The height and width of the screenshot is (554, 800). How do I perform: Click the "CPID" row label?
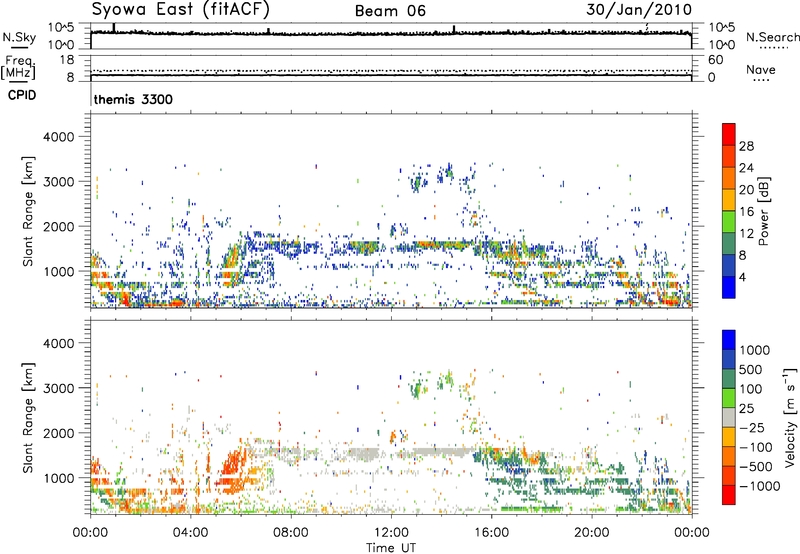tap(22, 95)
